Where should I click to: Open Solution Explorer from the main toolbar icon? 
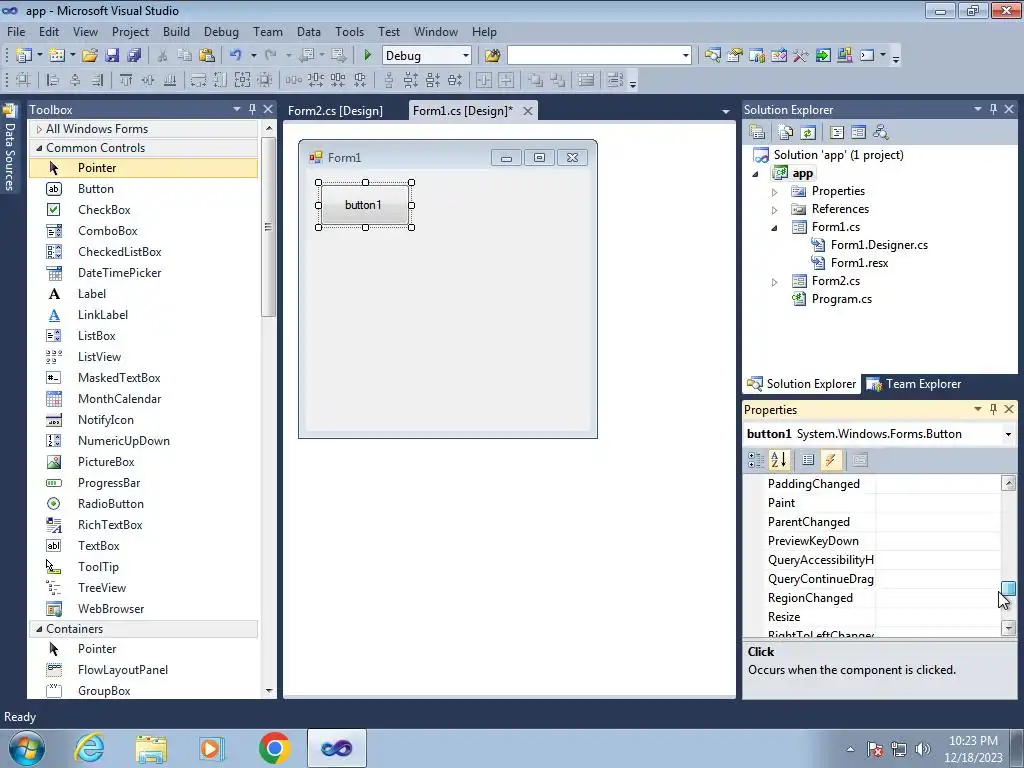pos(712,56)
